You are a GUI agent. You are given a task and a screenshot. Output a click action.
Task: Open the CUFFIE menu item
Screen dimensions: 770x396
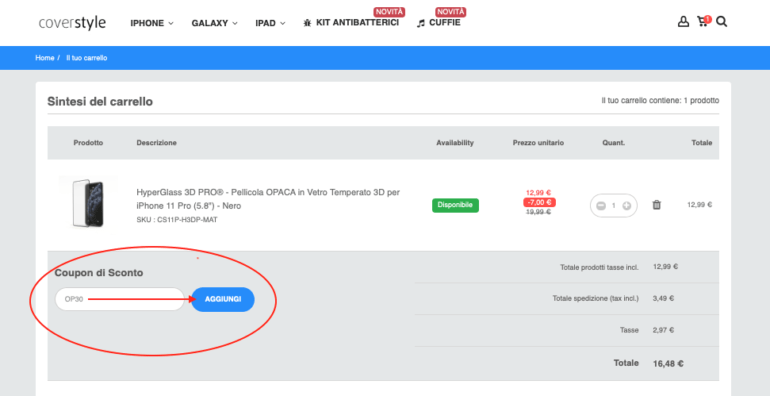click(439, 23)
